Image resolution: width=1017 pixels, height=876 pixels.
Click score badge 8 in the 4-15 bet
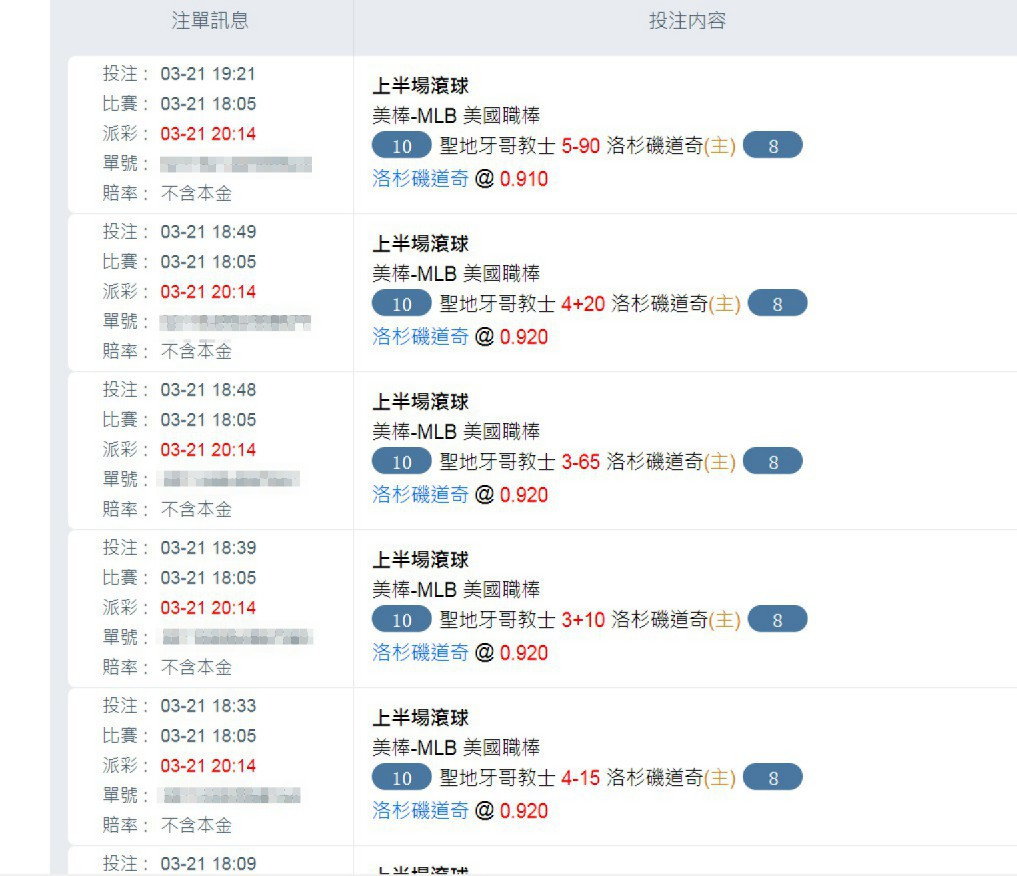[x=772, y=777]
